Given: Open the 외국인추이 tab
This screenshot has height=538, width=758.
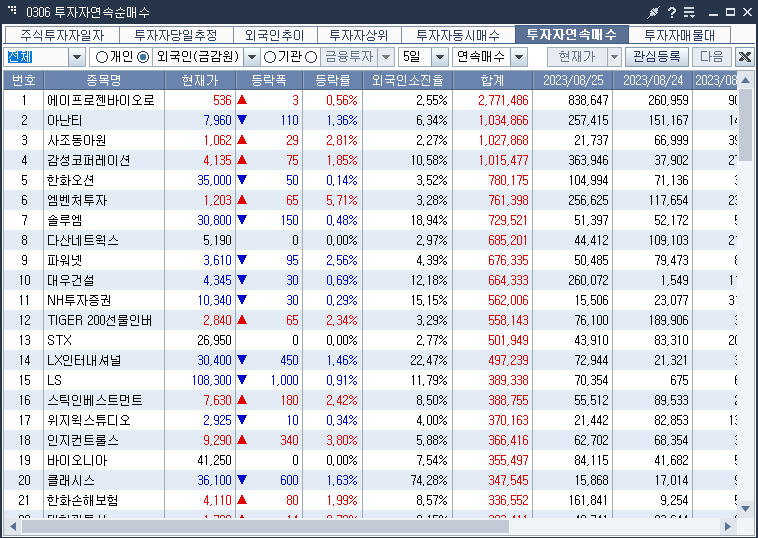Looking at the screenshot, I should pos(275,35).
